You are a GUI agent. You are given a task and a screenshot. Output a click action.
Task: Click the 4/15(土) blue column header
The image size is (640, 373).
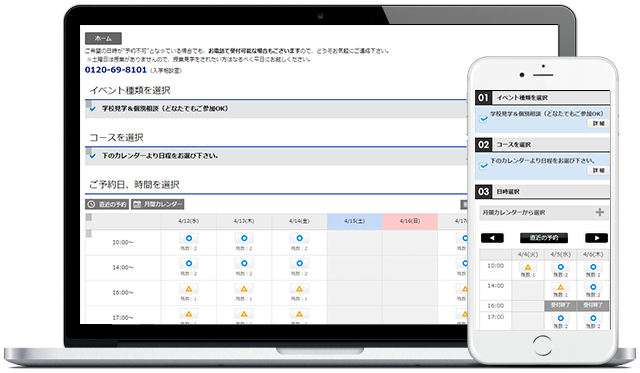click(x=355, y=221)
